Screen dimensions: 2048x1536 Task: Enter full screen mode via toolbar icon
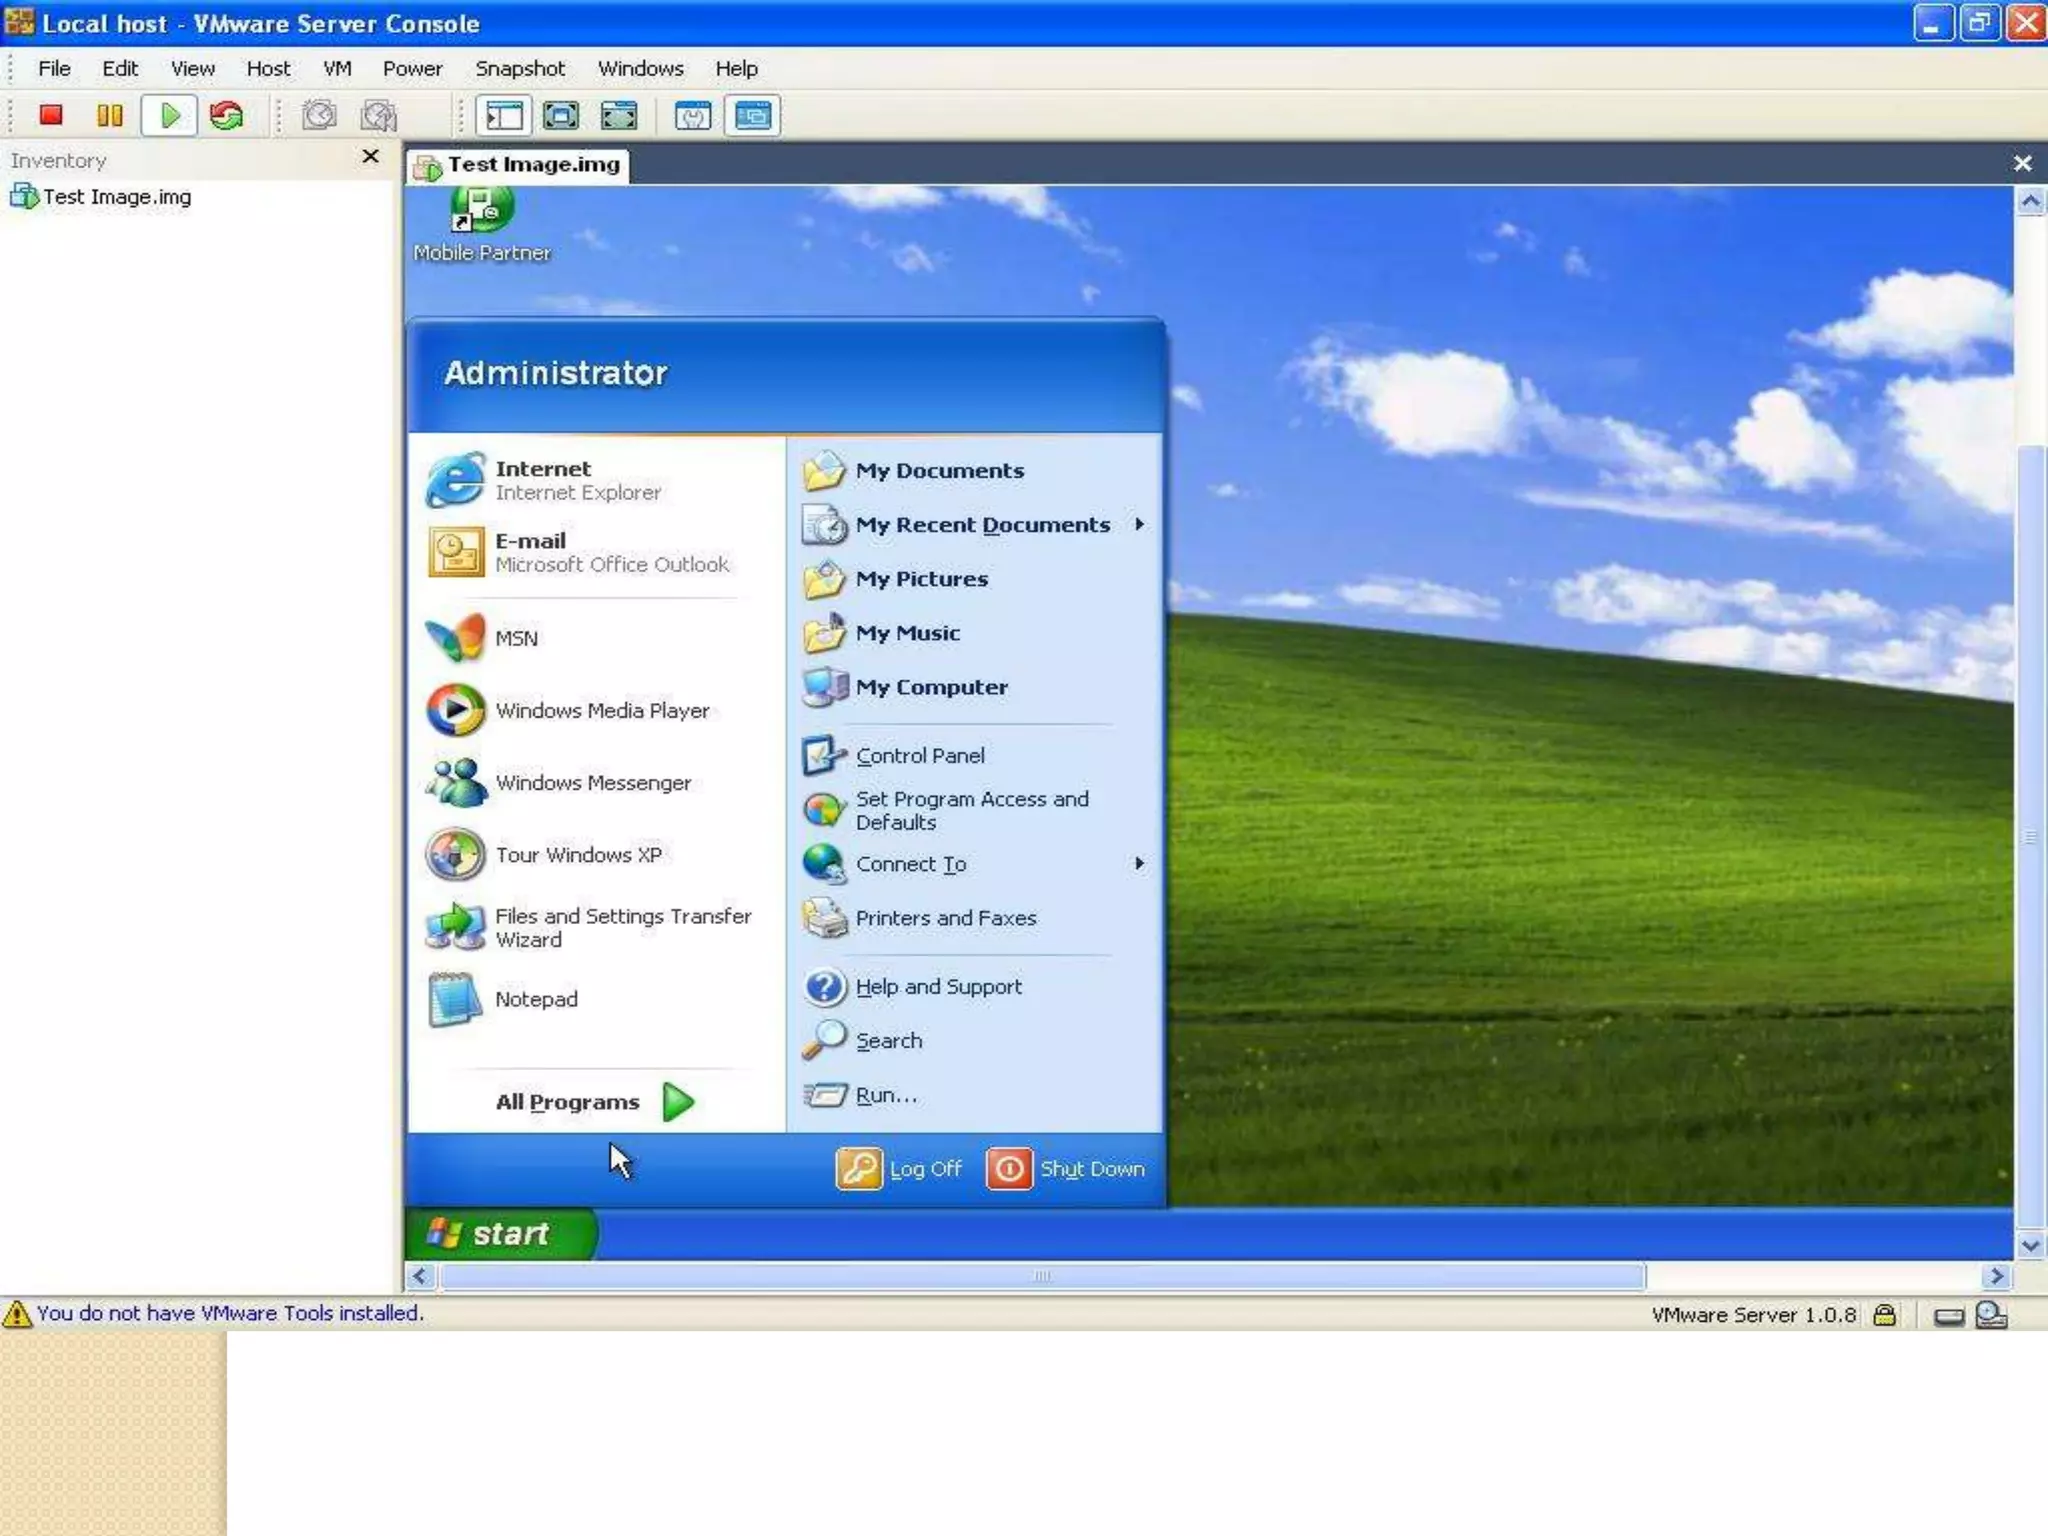[x=561, y=116]
